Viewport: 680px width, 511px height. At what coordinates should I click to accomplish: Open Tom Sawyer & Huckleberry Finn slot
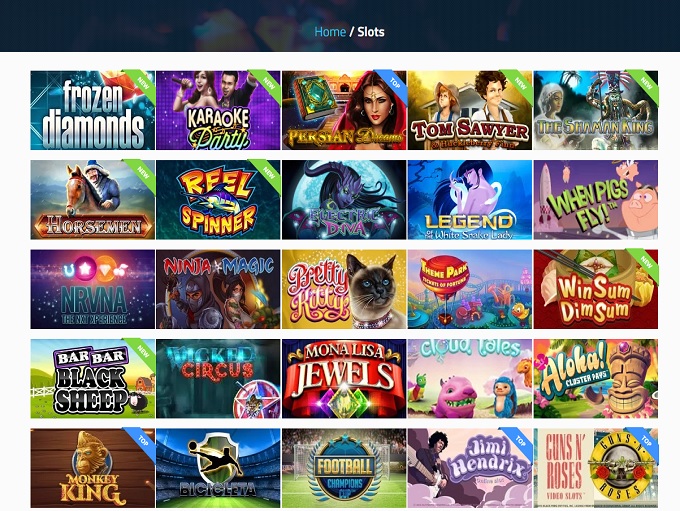470,110
